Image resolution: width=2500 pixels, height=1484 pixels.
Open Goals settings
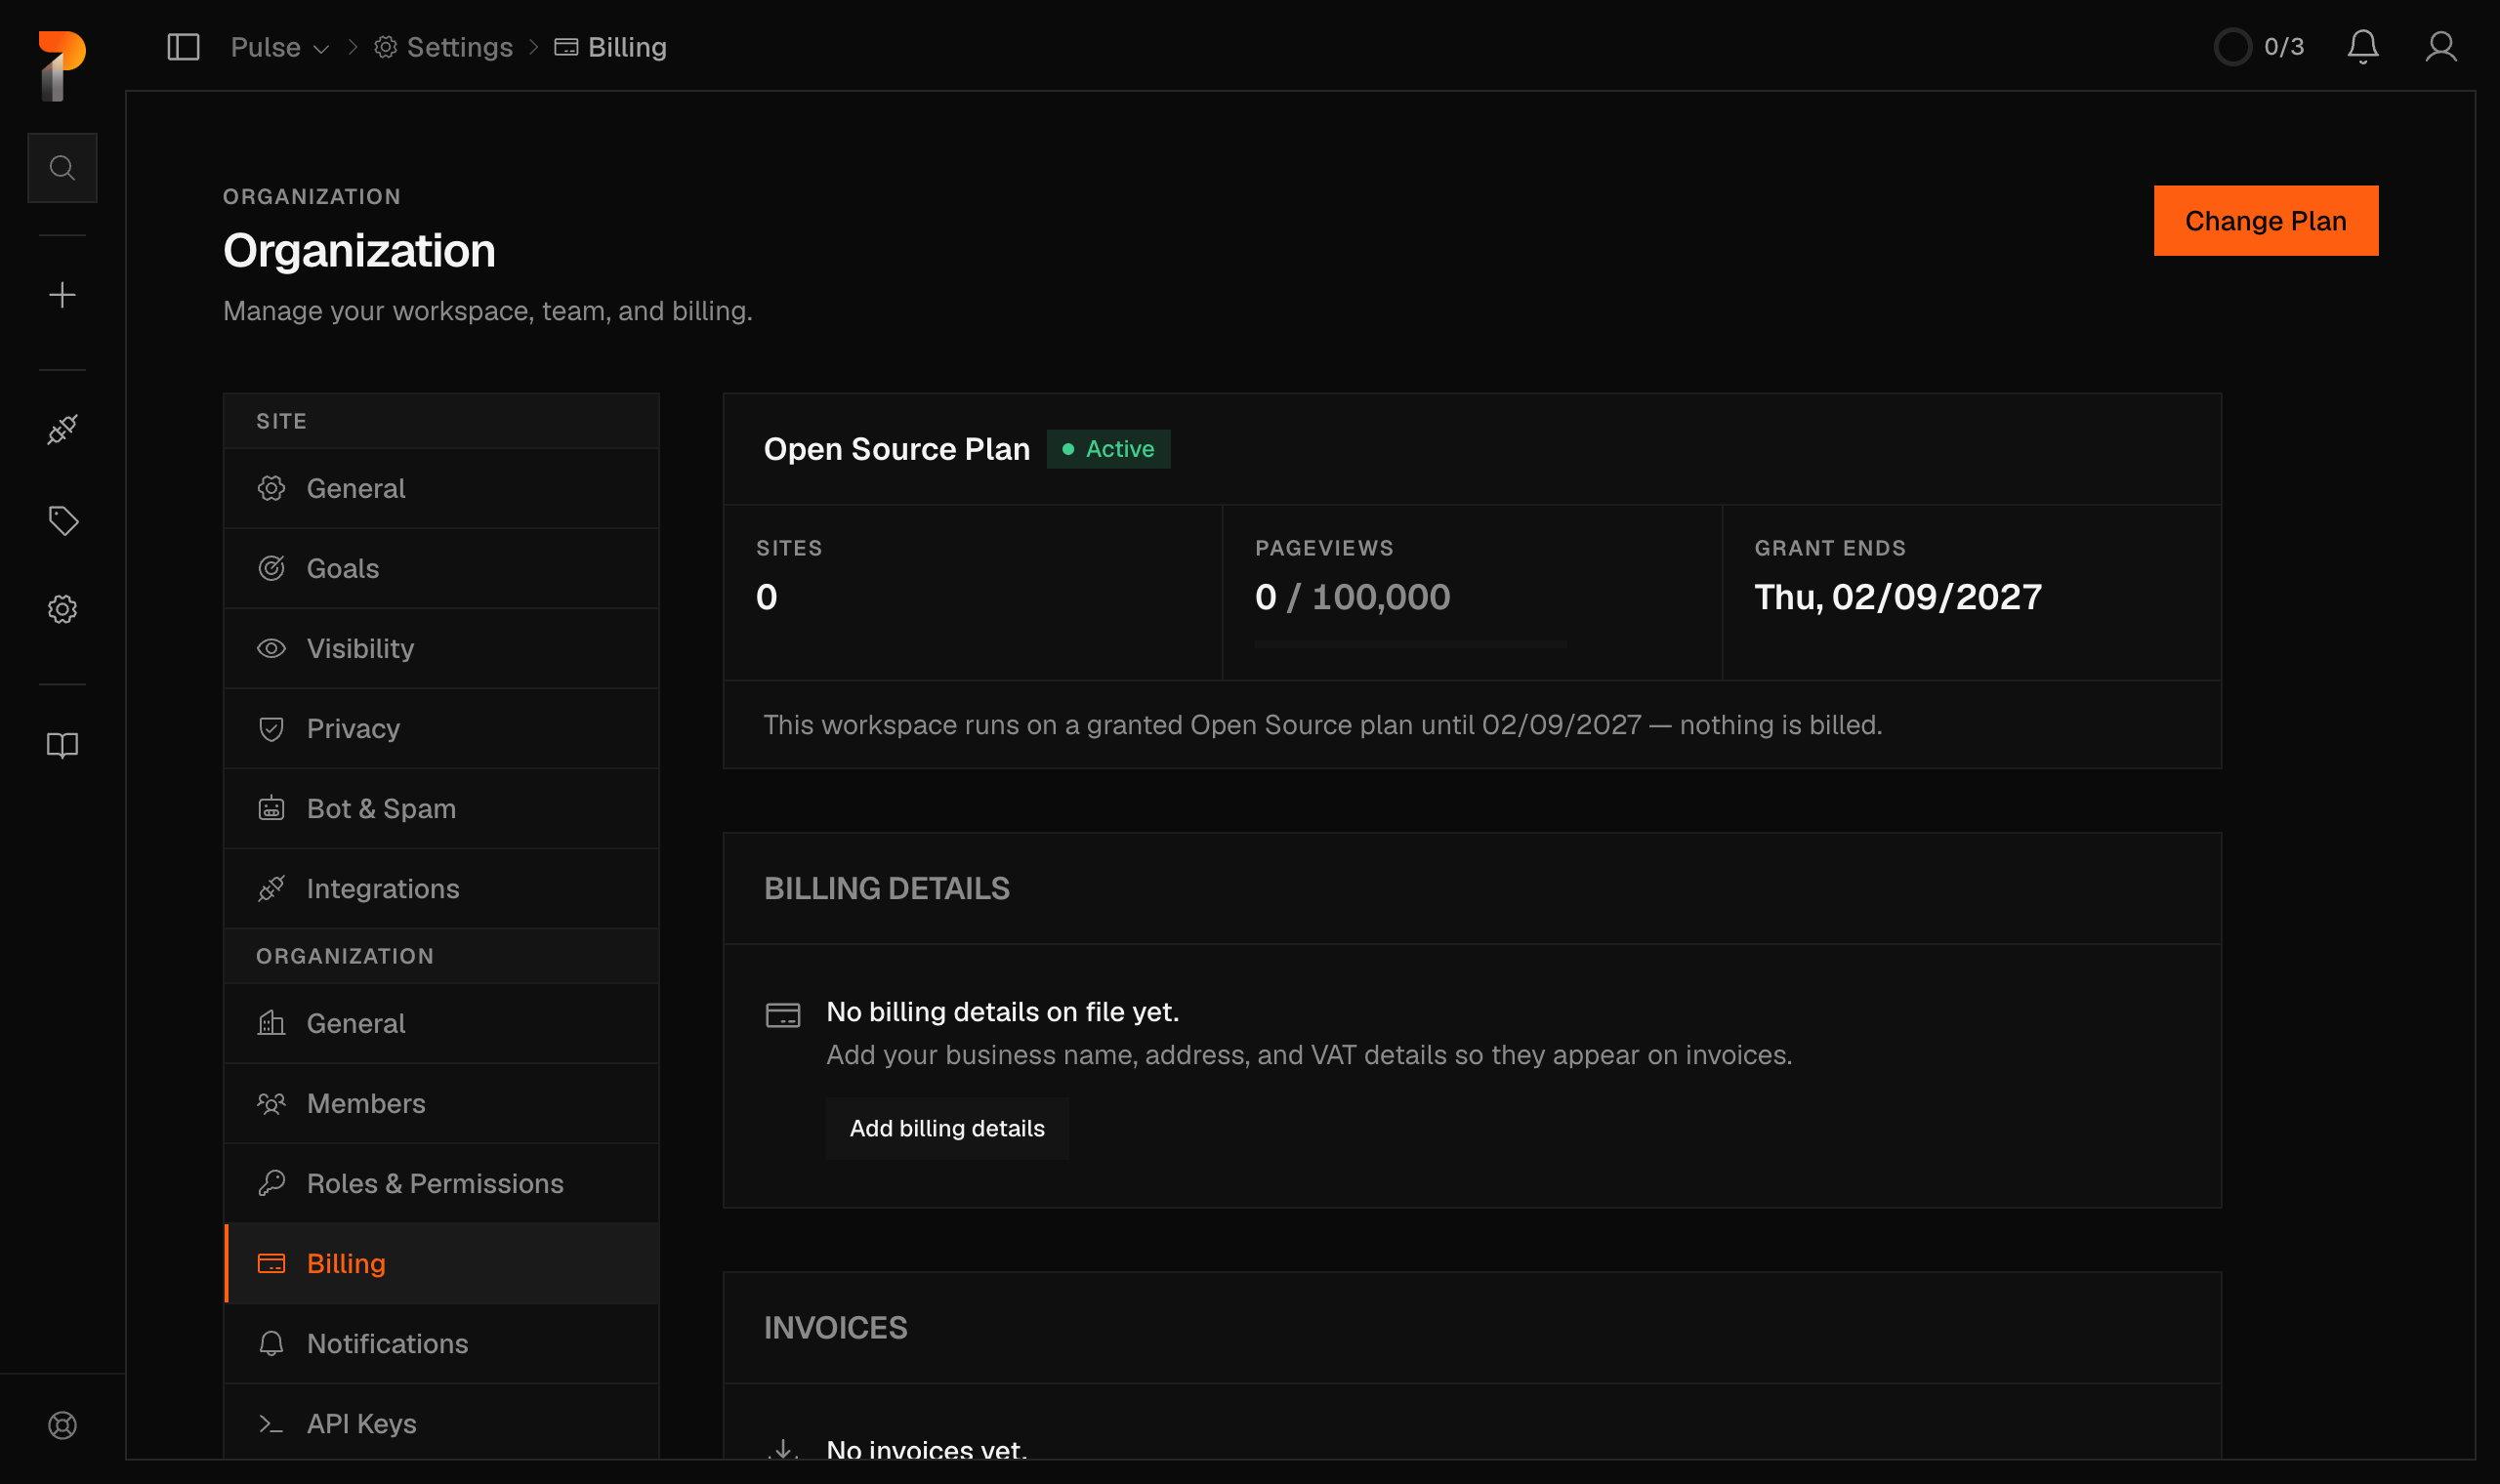tap(441, 568)
